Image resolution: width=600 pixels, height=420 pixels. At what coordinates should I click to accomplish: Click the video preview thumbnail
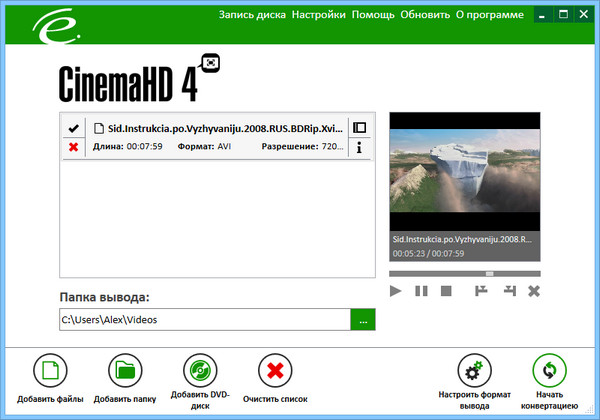[x=465, y=171]
